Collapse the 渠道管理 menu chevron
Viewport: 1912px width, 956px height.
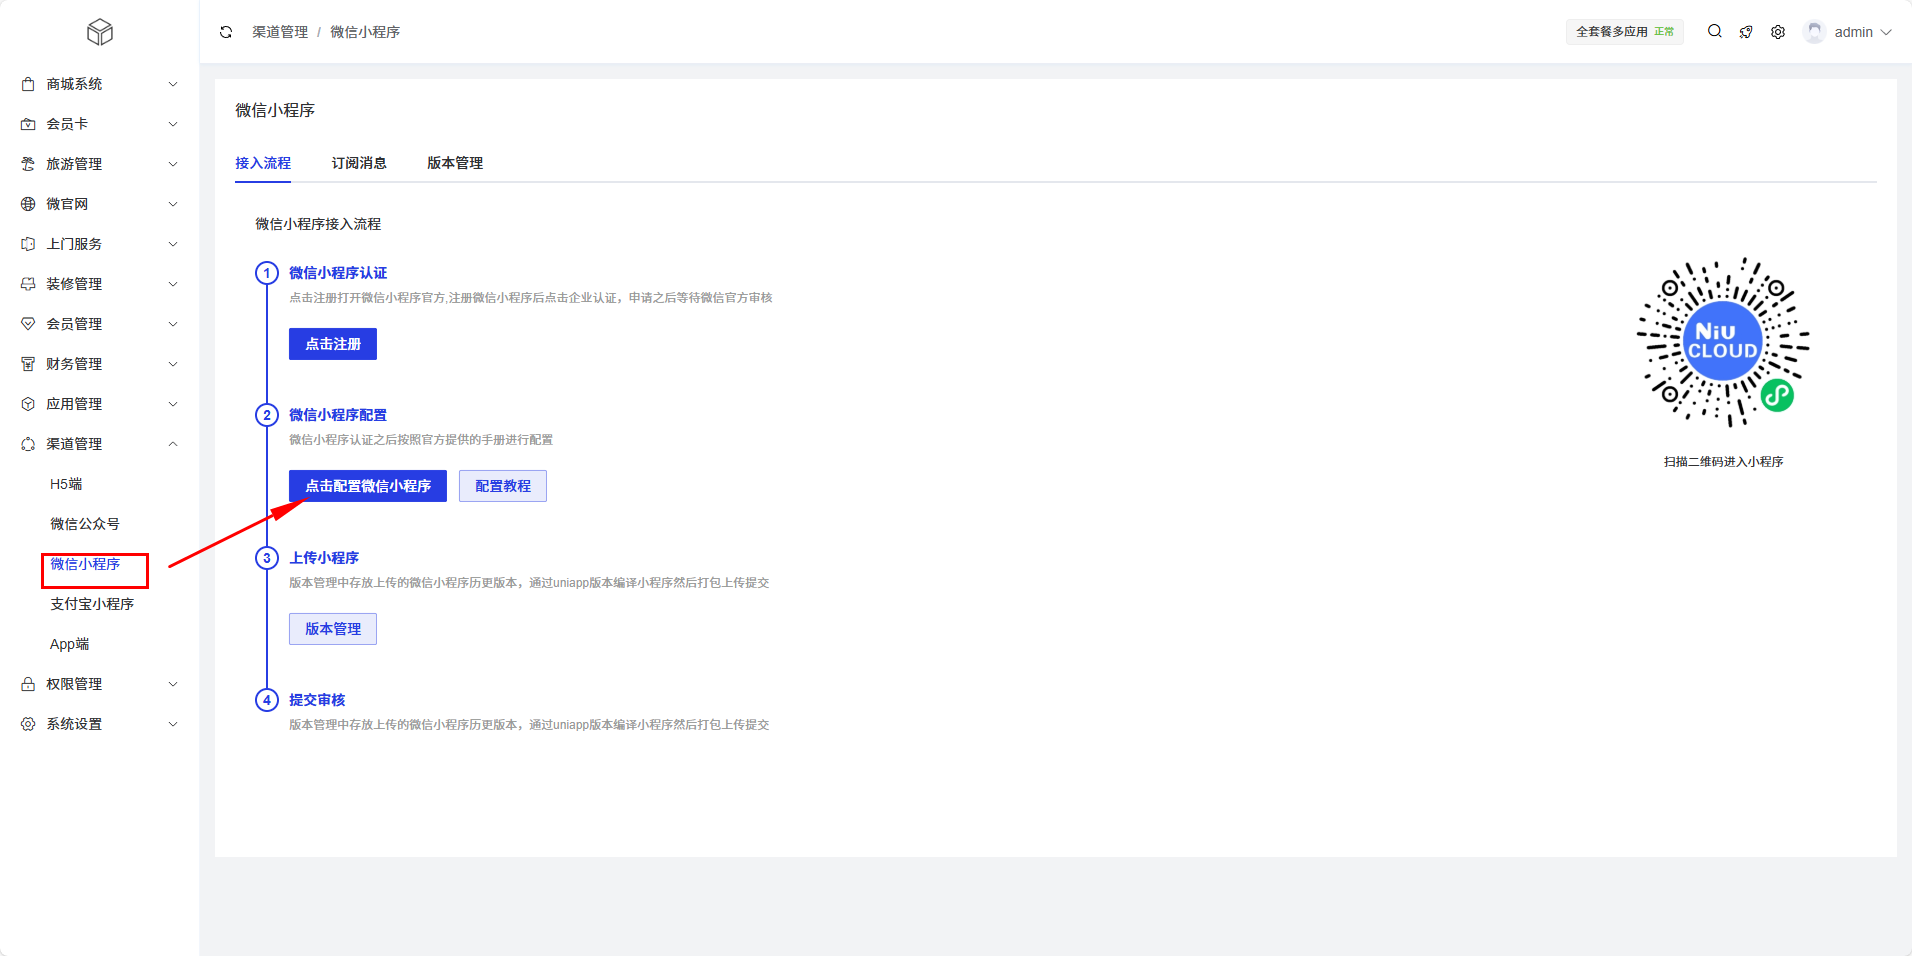point(173,444)
